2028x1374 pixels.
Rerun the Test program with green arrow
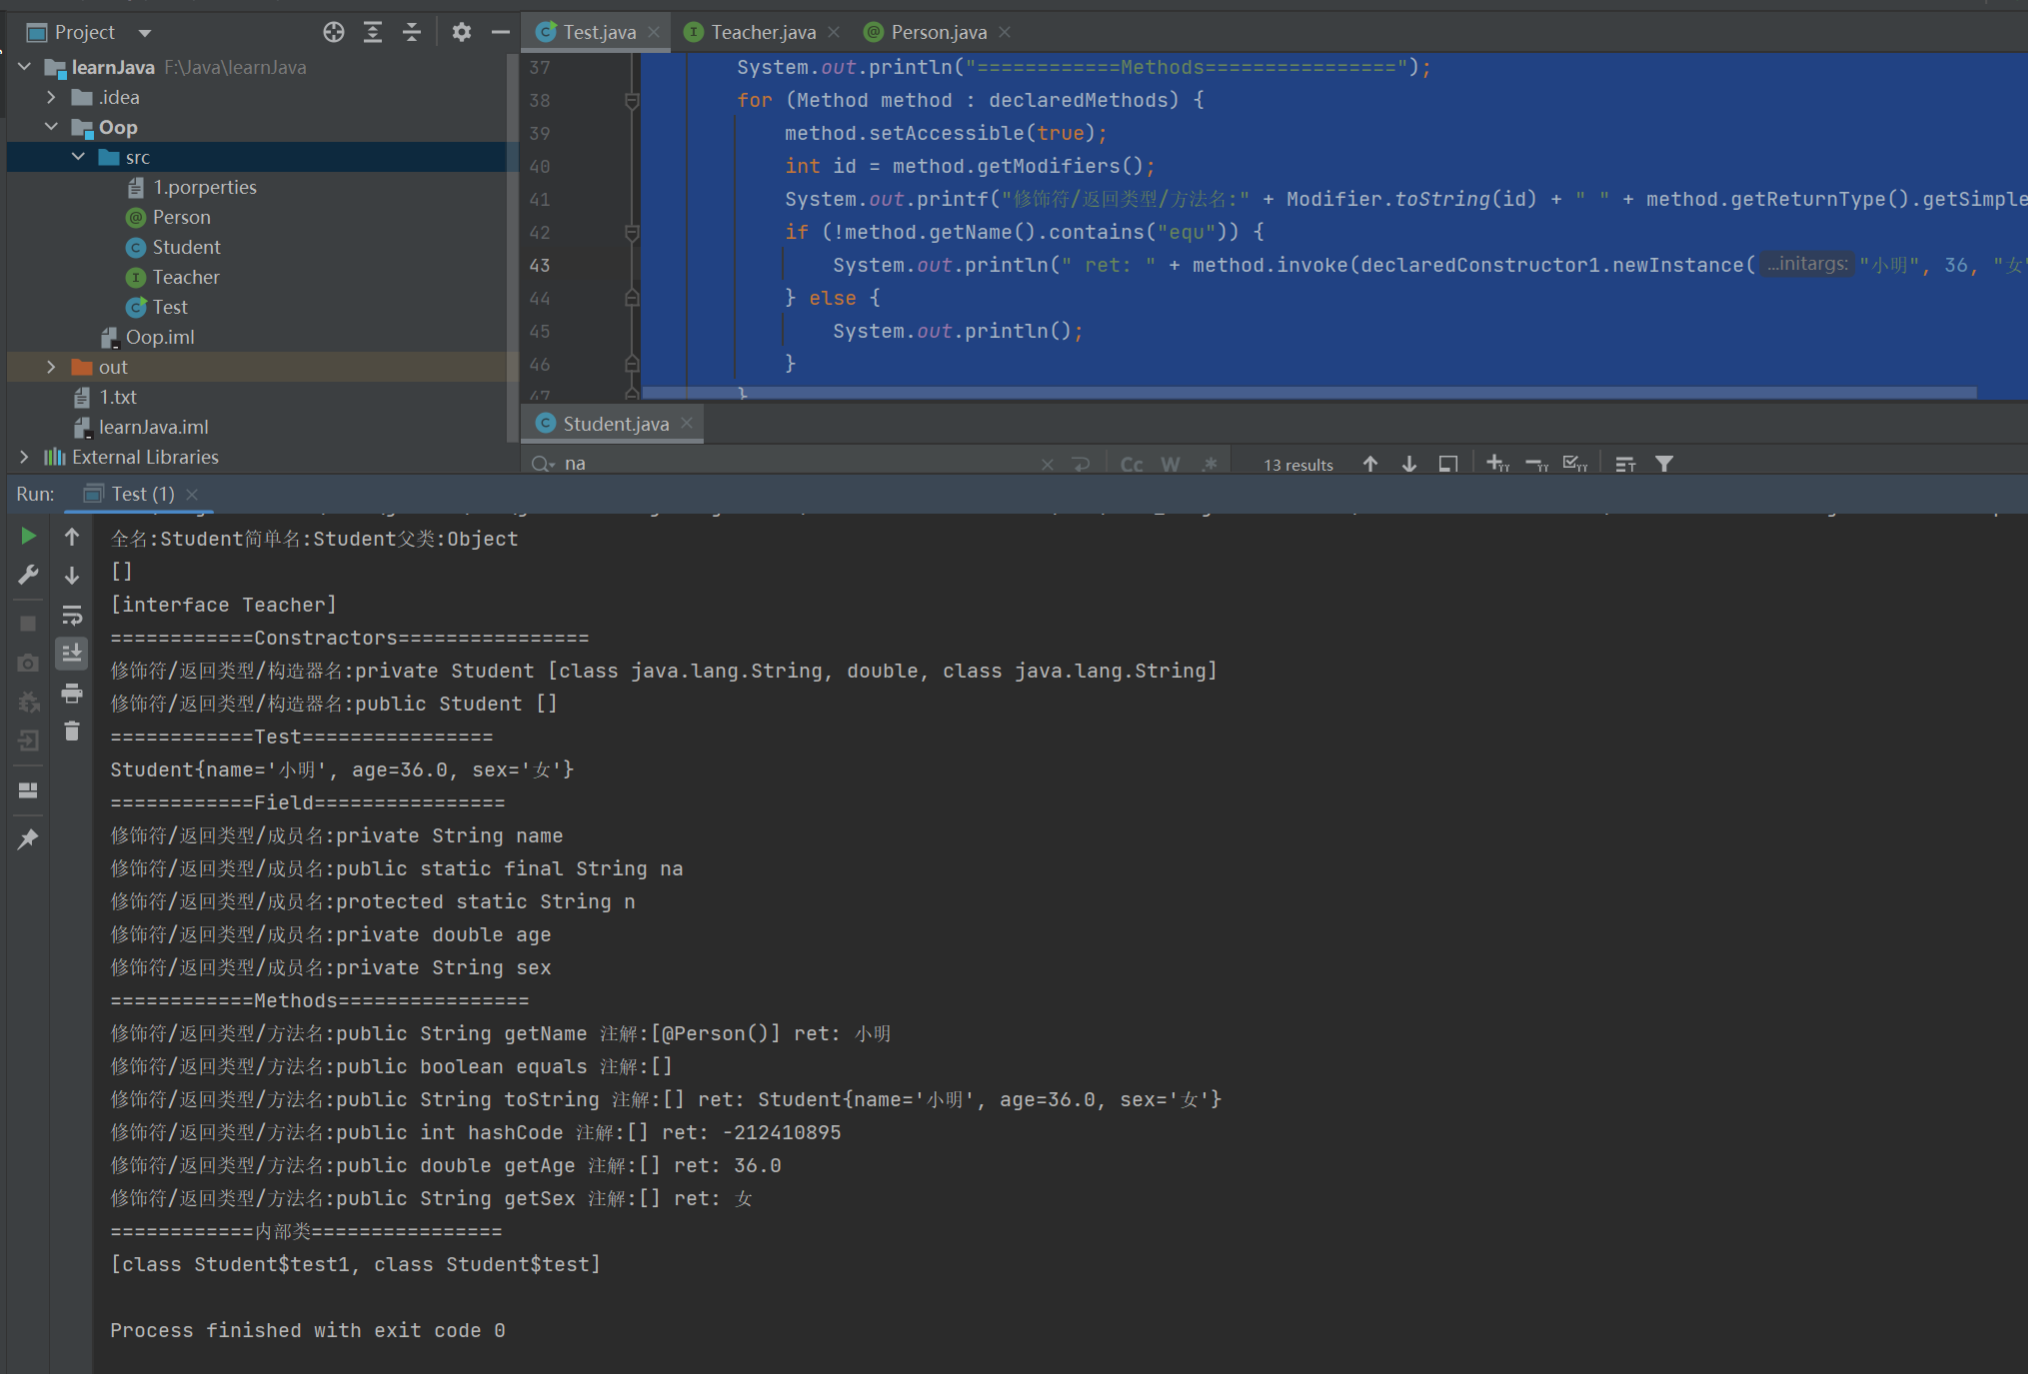point(28,537)
